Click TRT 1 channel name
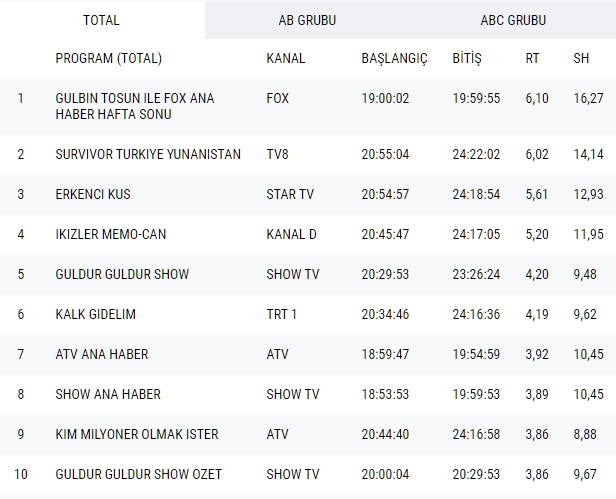This screenshot has width=616, height=499. pyautogui.click(x=282, y=314)
